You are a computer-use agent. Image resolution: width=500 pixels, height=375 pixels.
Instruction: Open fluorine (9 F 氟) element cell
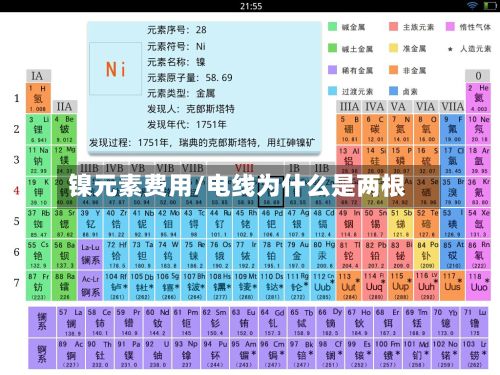point(452,129)
